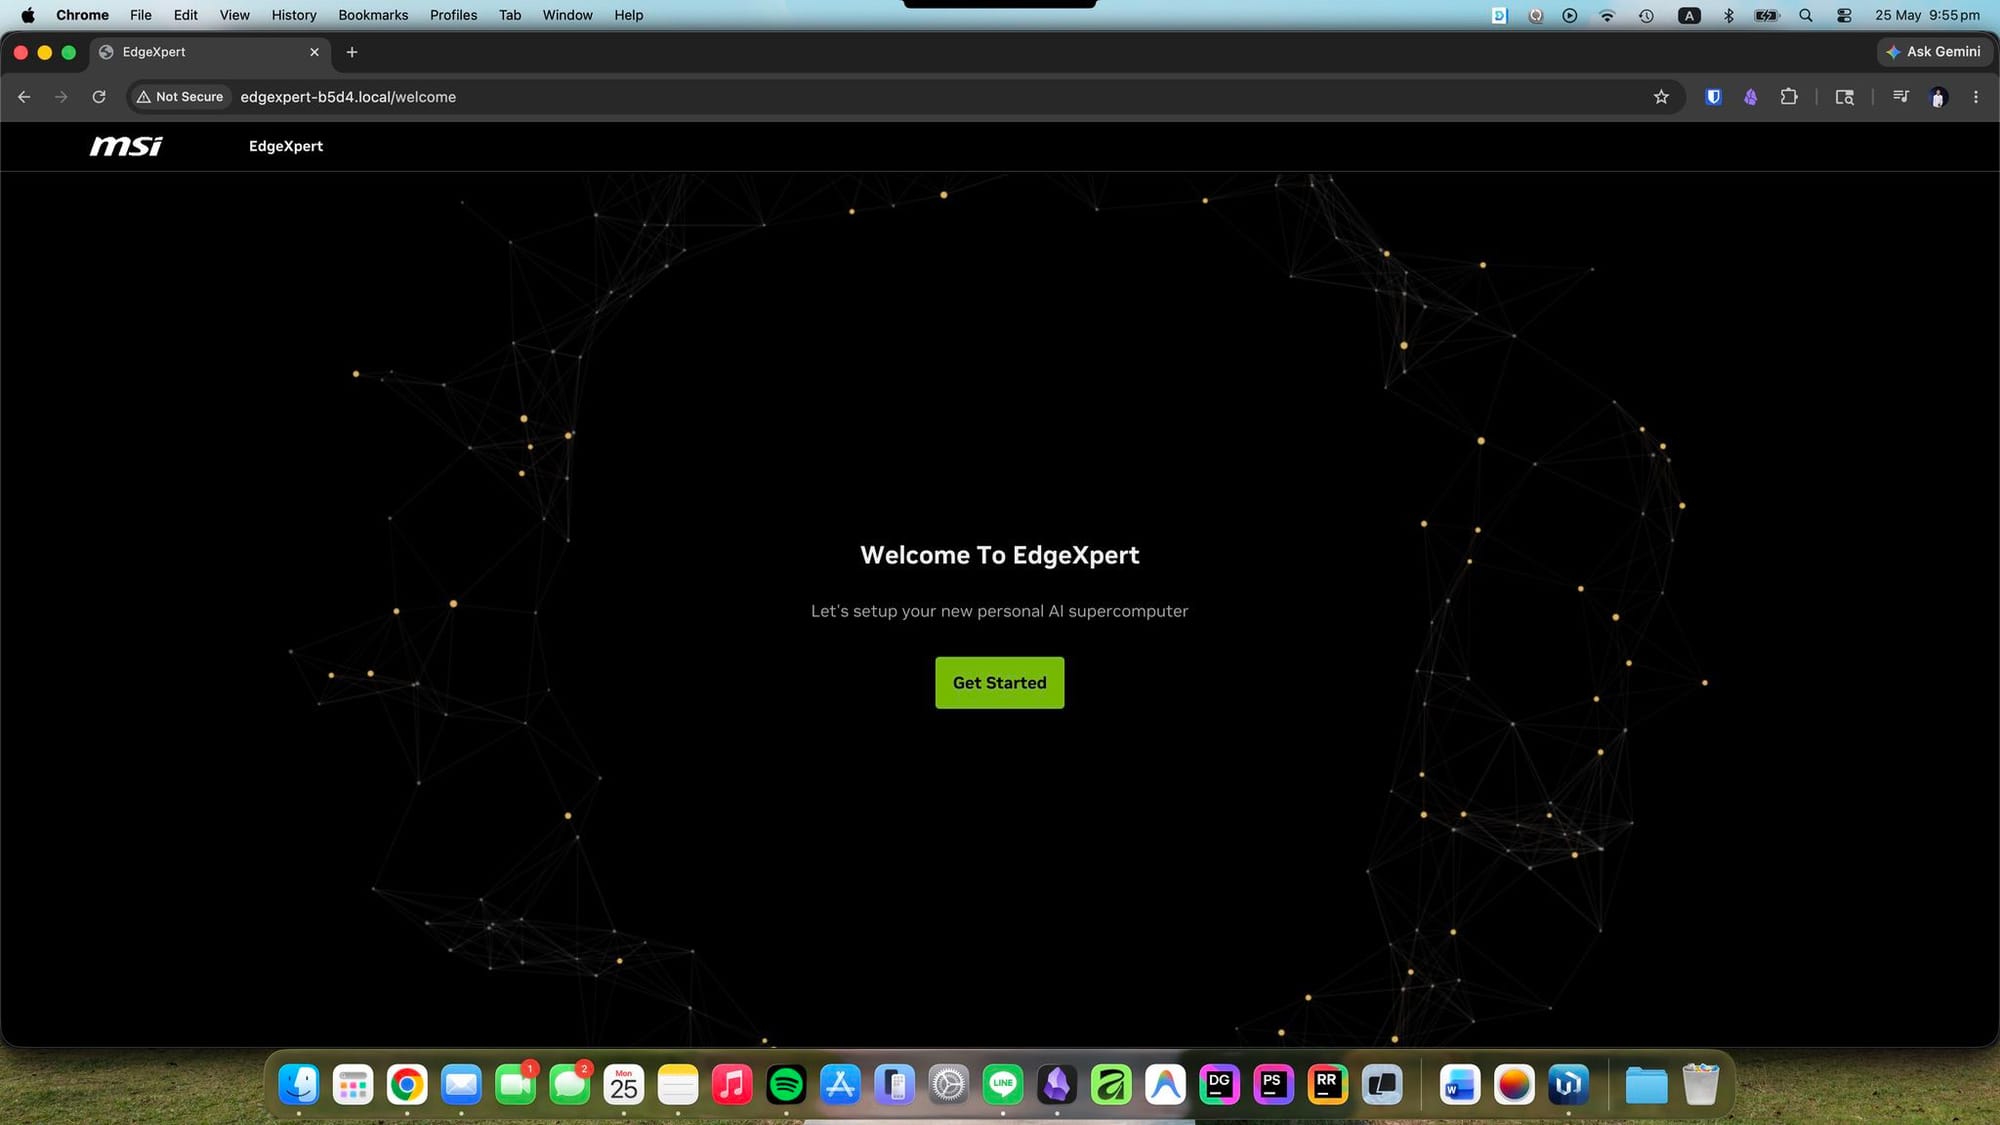
Task: Open System Settings from the Dock
Action: pos(948,1084)
